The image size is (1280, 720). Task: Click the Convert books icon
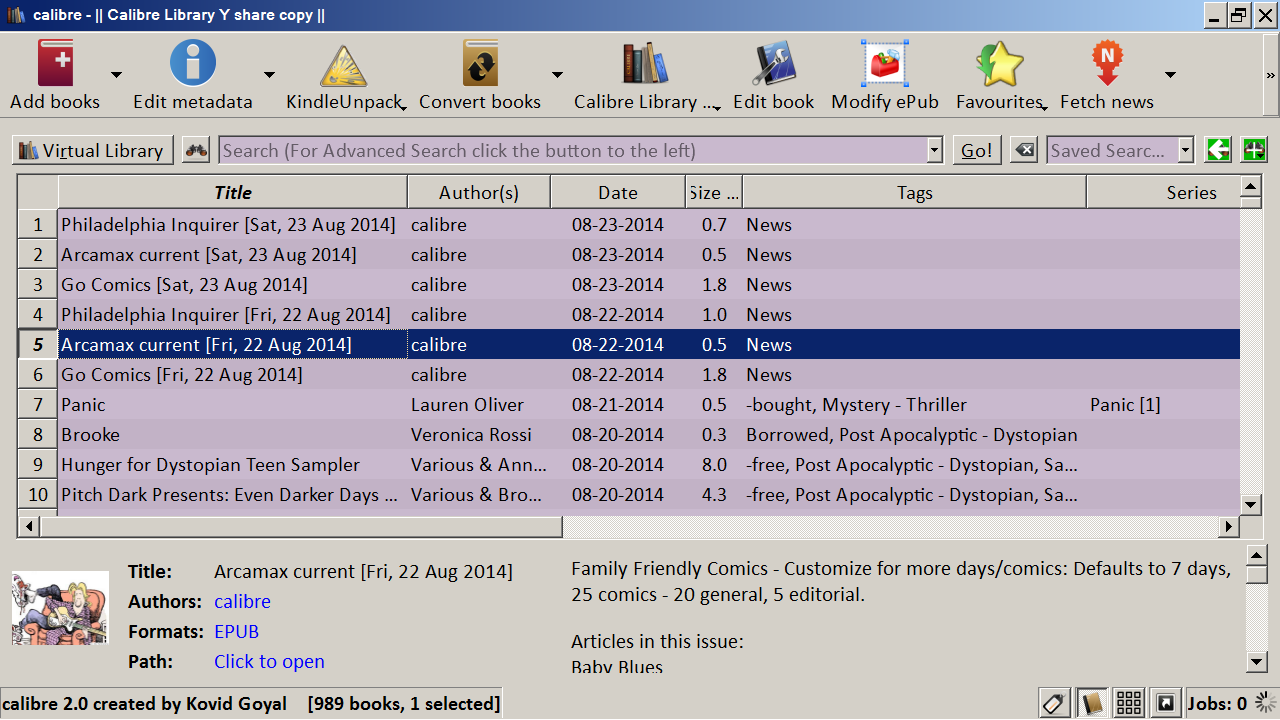[480, 64]
